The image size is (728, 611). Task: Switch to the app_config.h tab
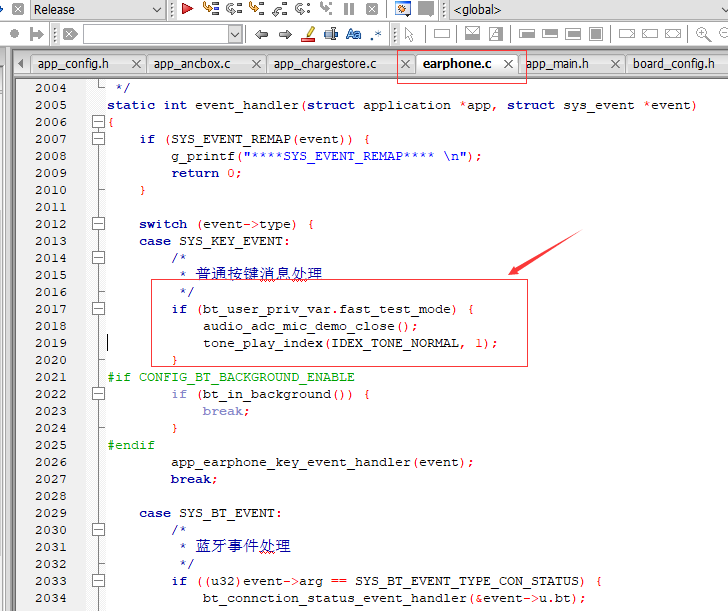click(73, 64)
